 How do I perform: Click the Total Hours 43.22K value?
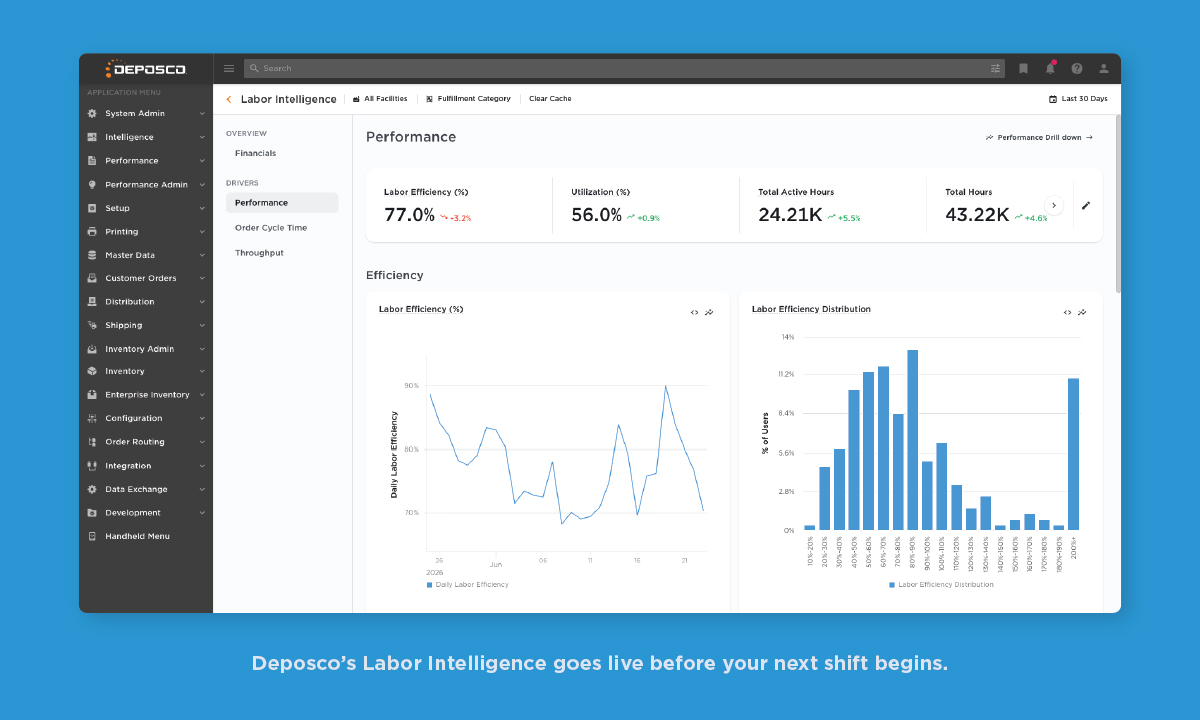977,215
